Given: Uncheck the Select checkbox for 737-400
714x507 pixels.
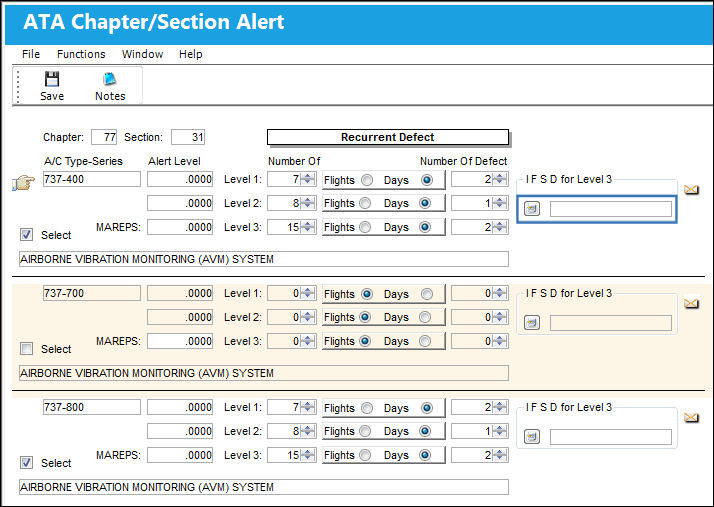Looking at the screenshot, I should coord(26,235).
